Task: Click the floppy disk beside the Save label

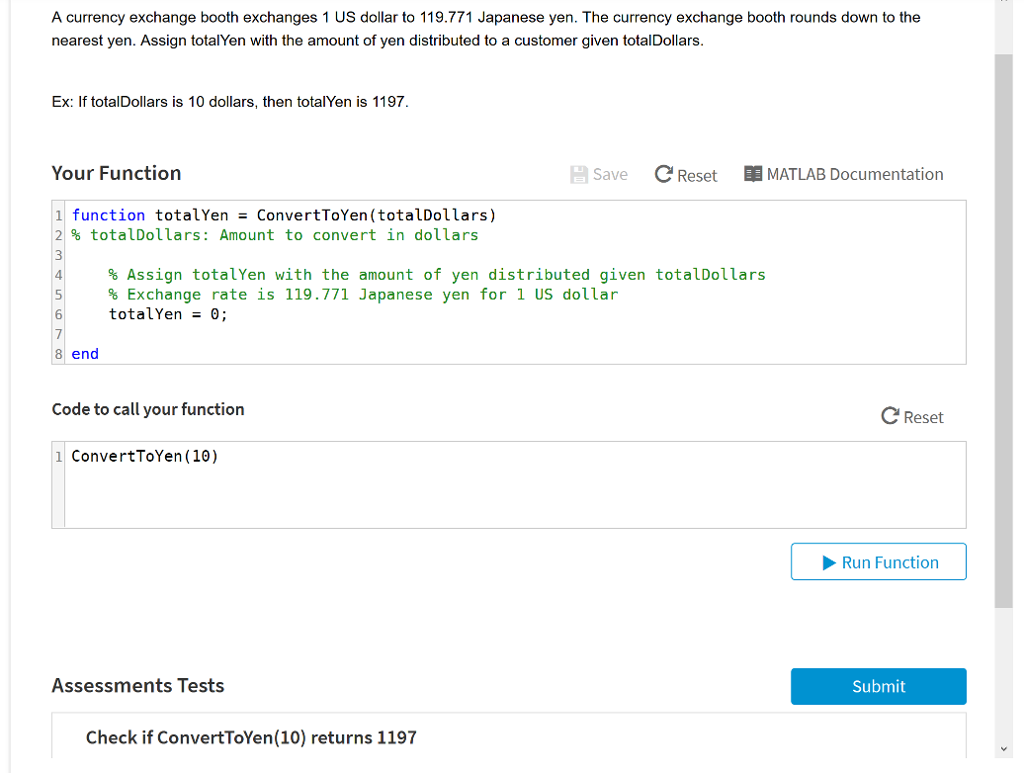Action: click(578, 174)
